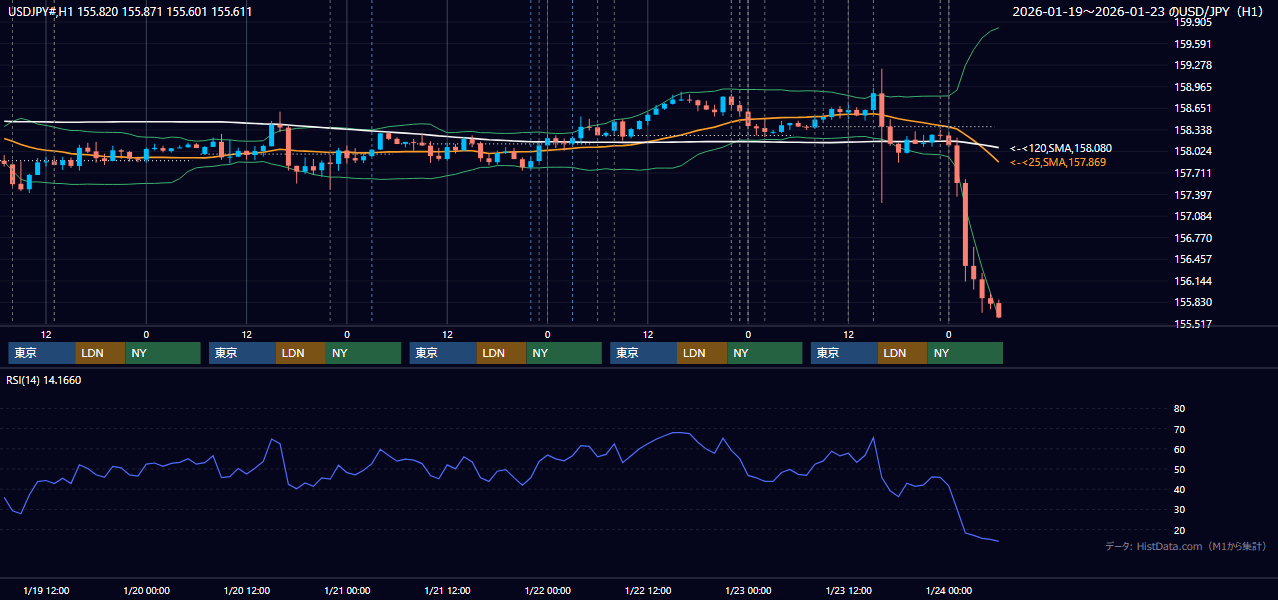
Task: Click price axis label 156.457
Action: coord(1193,259)
